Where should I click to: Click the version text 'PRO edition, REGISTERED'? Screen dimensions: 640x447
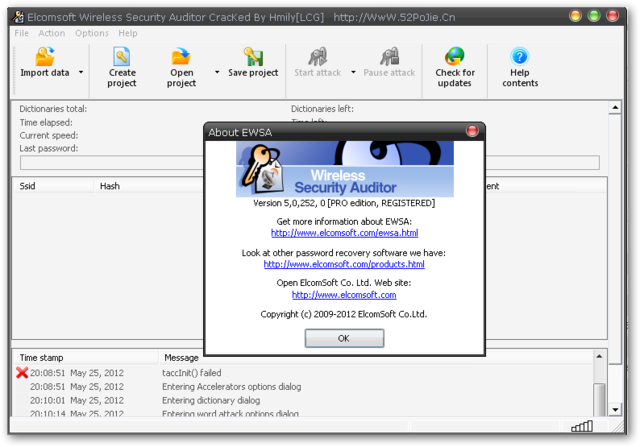[381, 203]
